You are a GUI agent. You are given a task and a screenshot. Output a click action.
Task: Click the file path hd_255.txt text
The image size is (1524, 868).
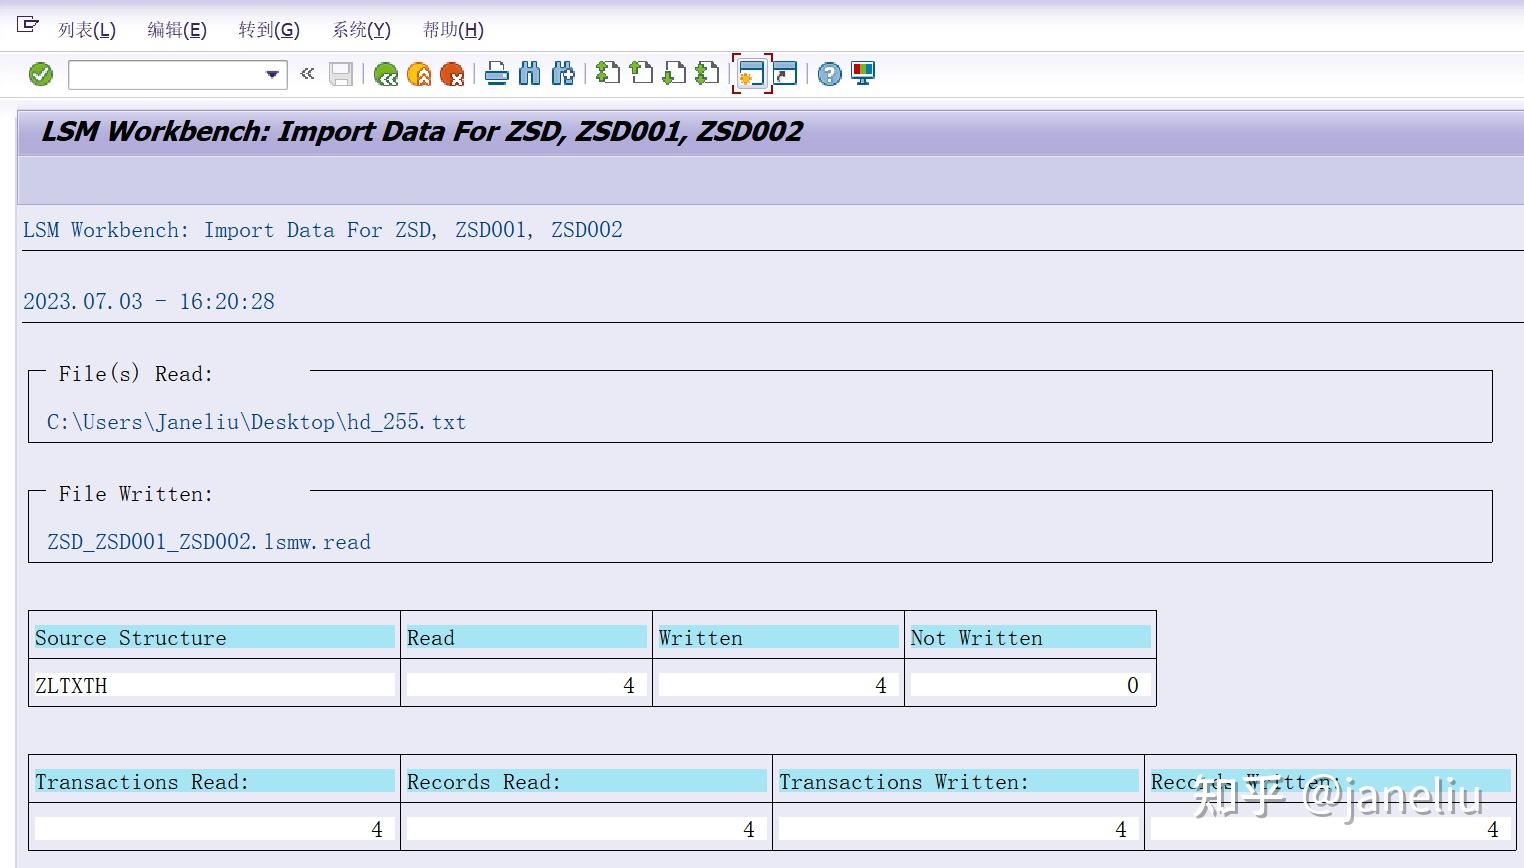tap(255, 421)
